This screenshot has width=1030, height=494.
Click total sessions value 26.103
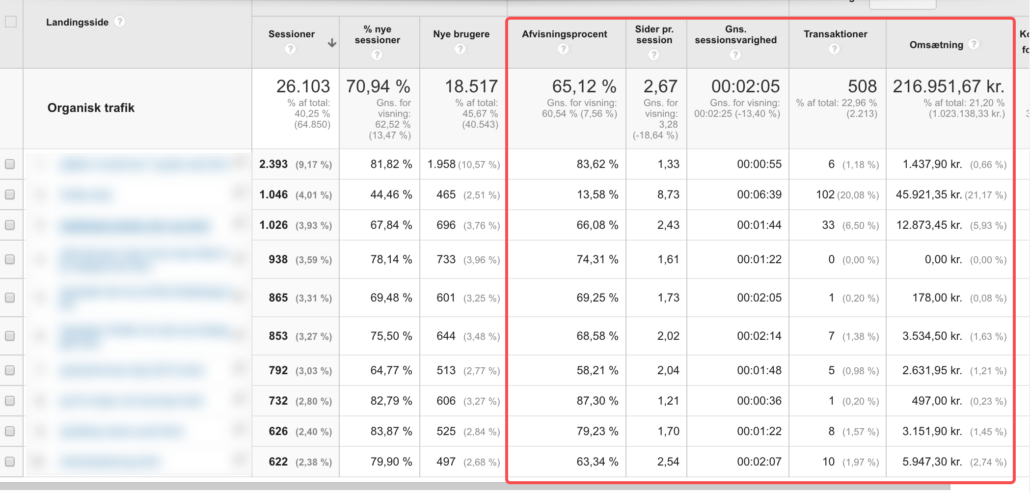coord(305,87)
